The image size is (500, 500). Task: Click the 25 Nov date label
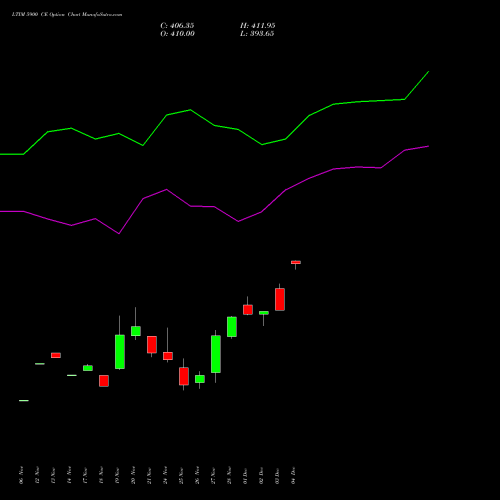click(181, 475)
